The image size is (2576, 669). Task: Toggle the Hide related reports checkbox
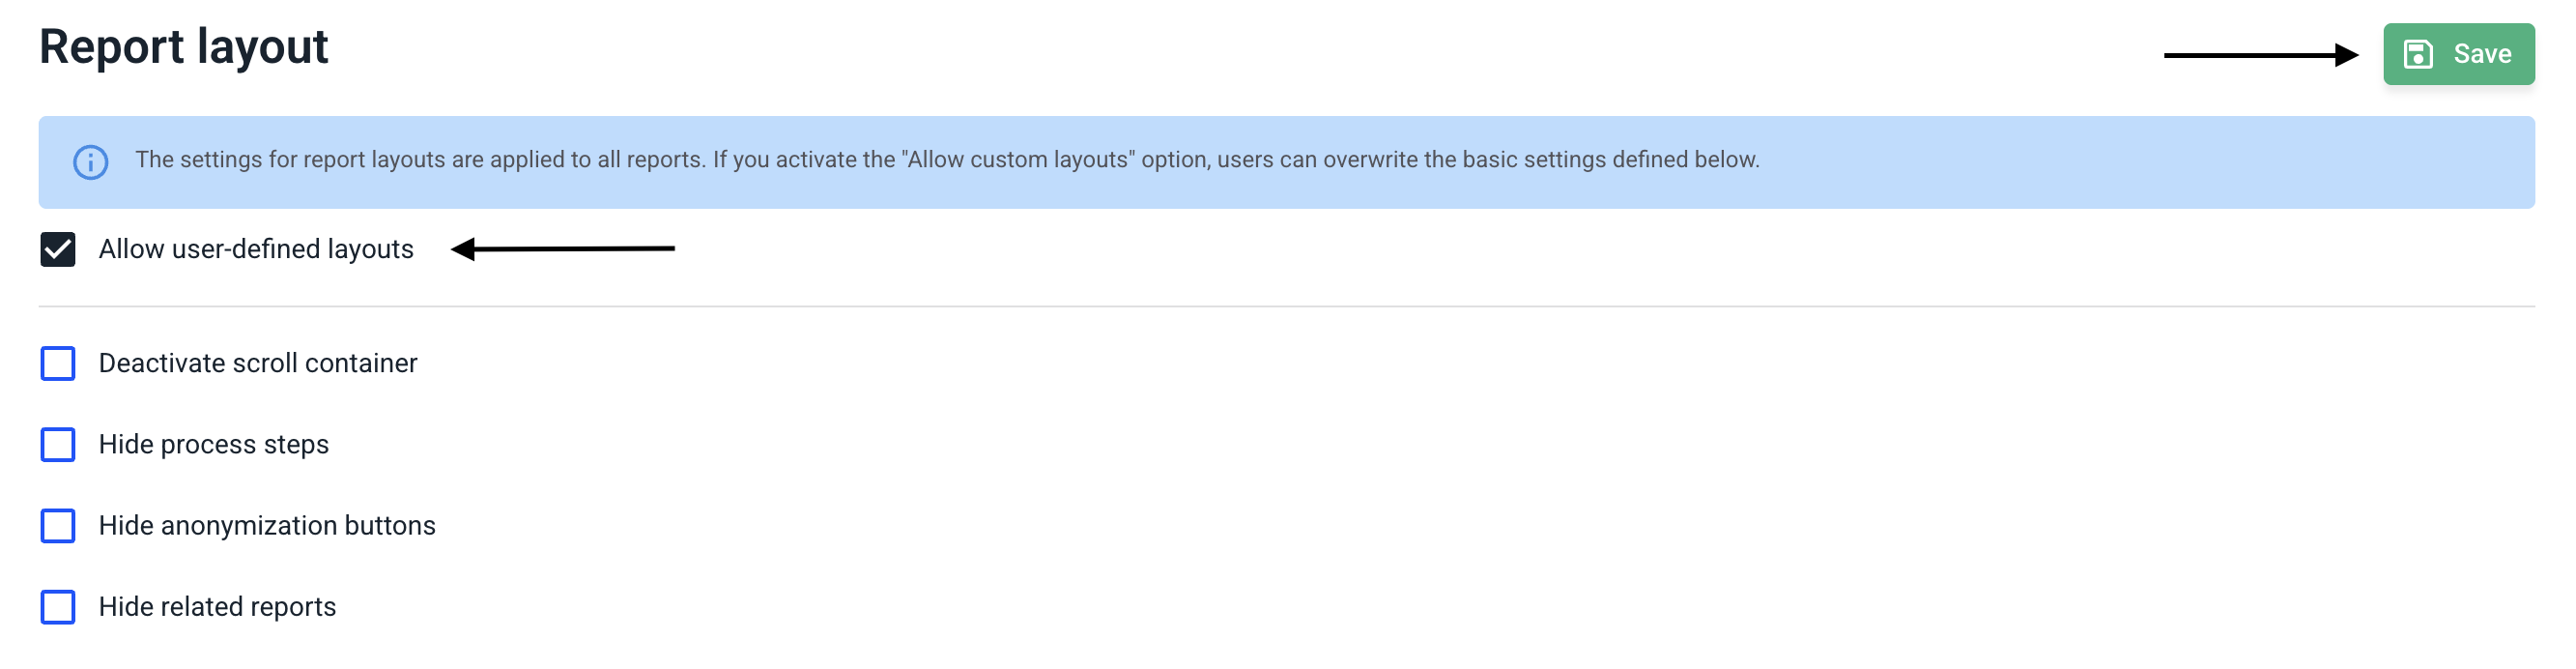coord(58,606)
